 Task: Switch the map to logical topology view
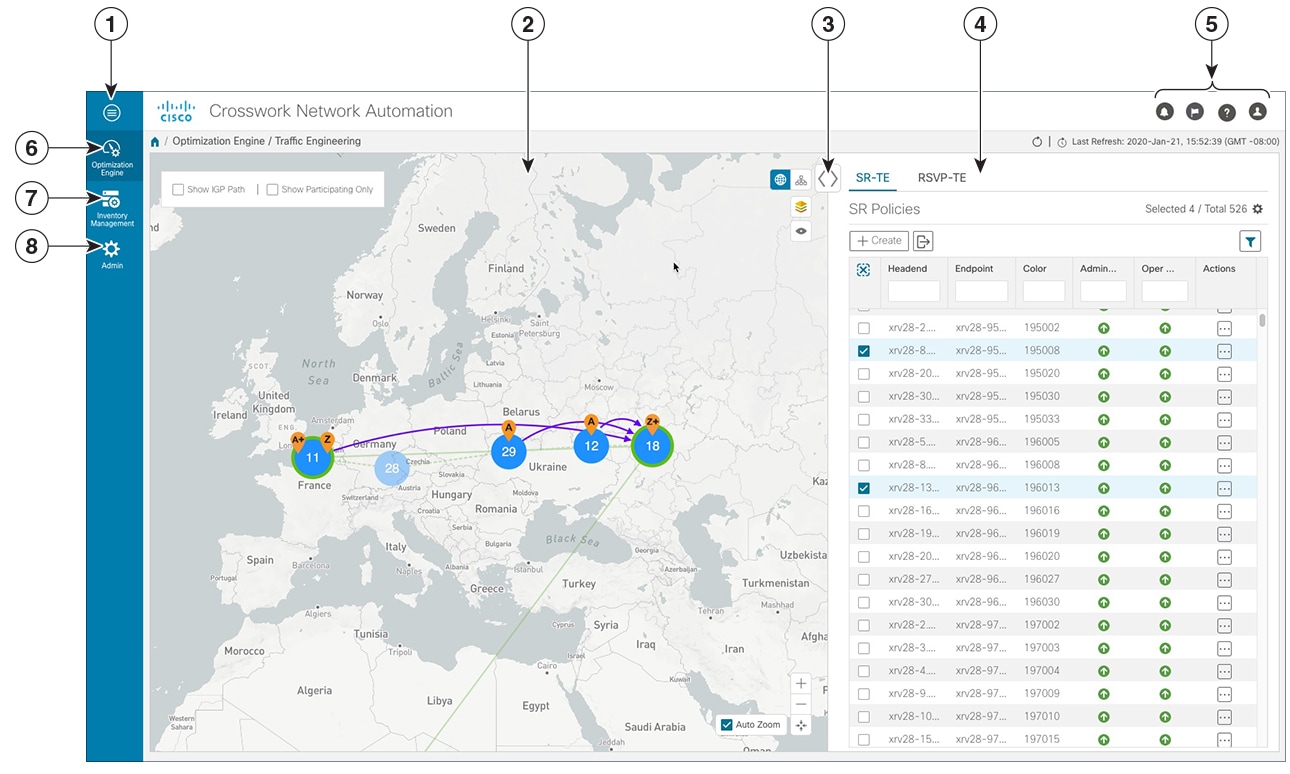pyautogui.click(x=801, y=181)
